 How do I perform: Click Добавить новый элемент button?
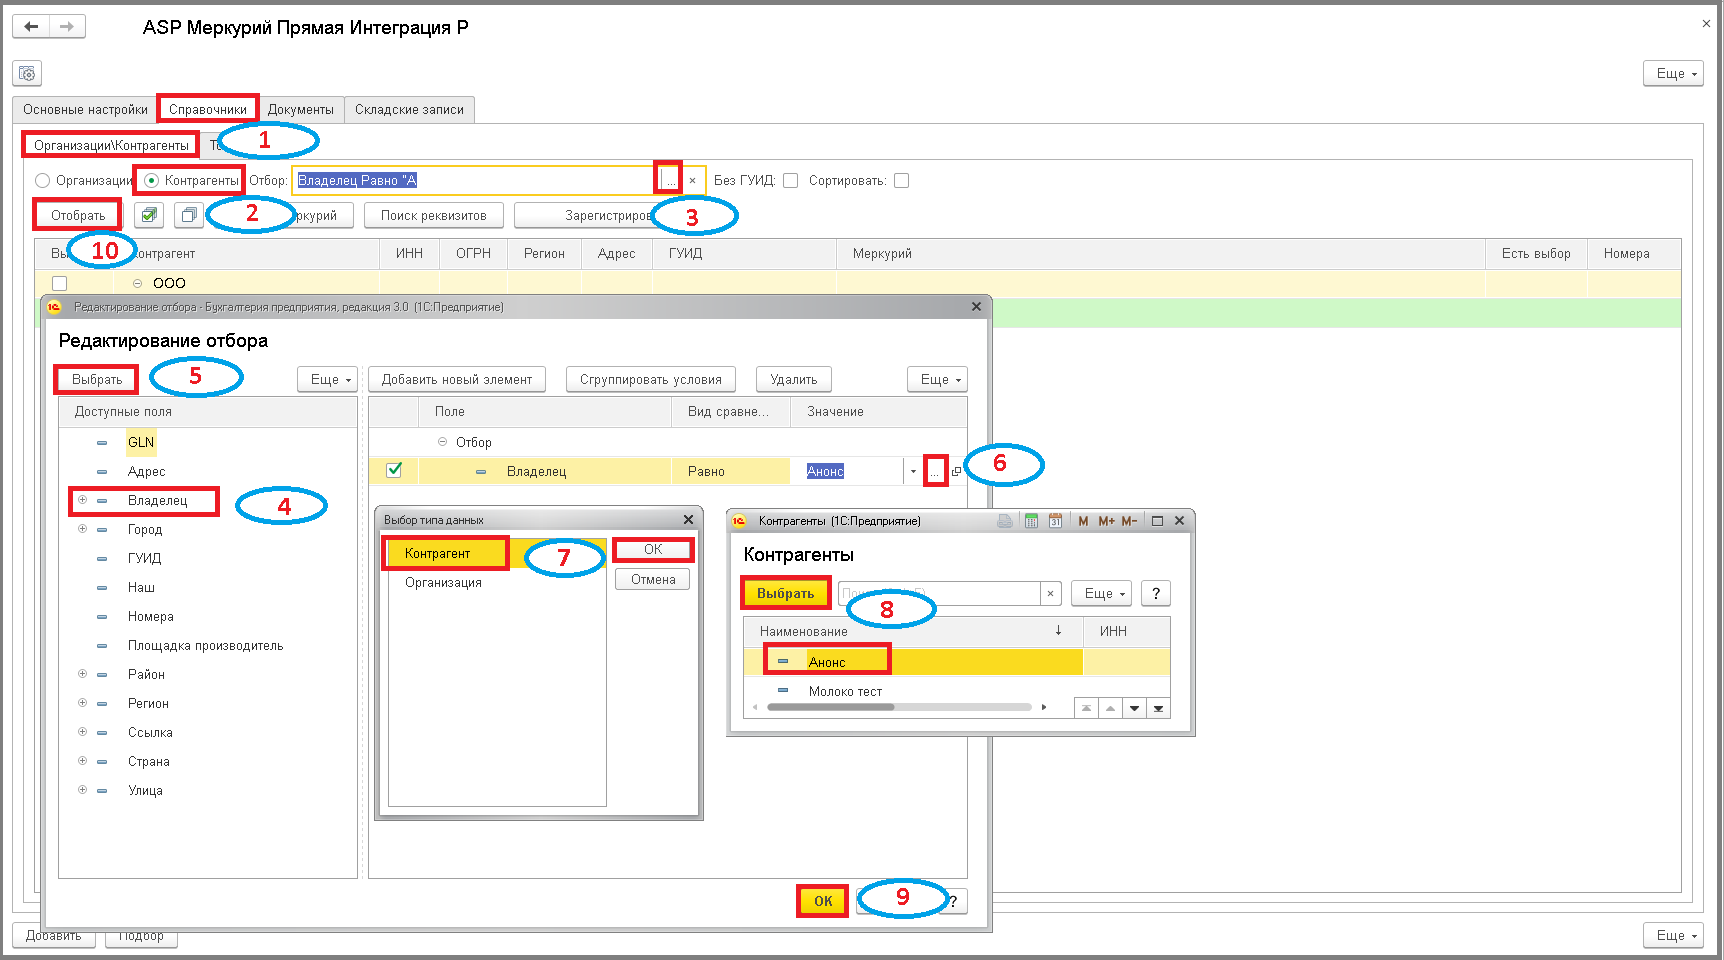pos(457,379)
